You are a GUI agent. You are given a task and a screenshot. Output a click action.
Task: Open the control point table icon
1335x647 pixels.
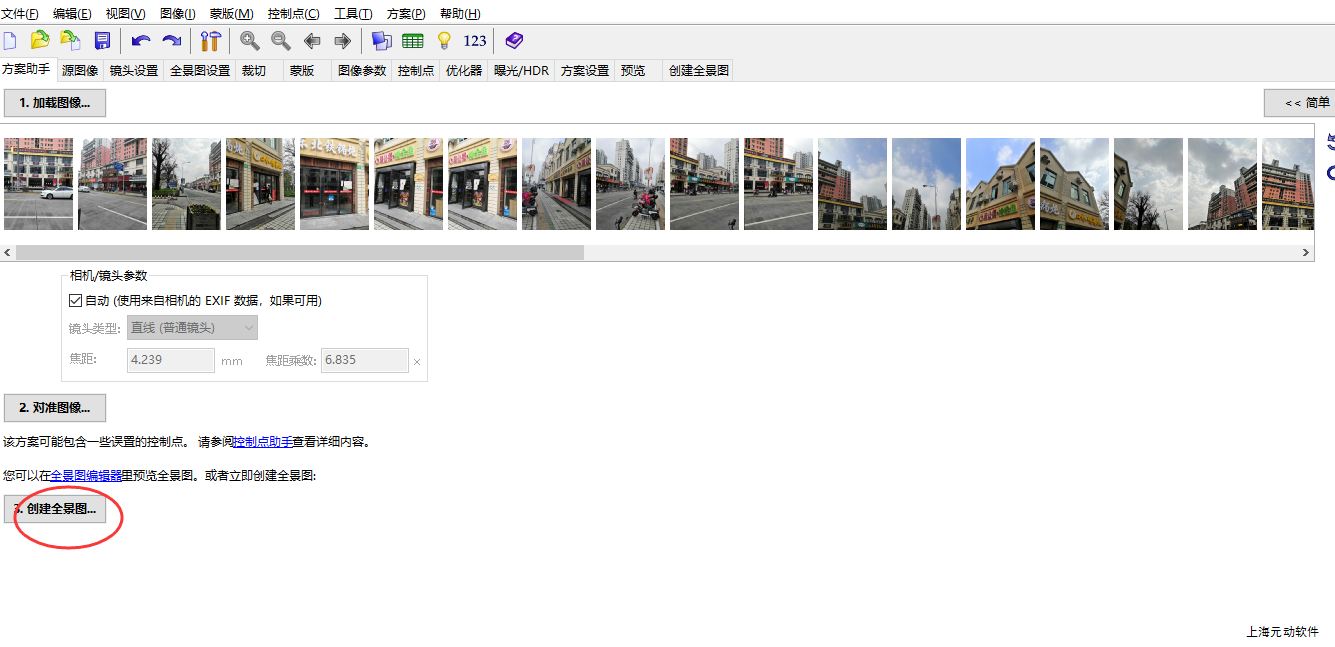pos(412,41)
